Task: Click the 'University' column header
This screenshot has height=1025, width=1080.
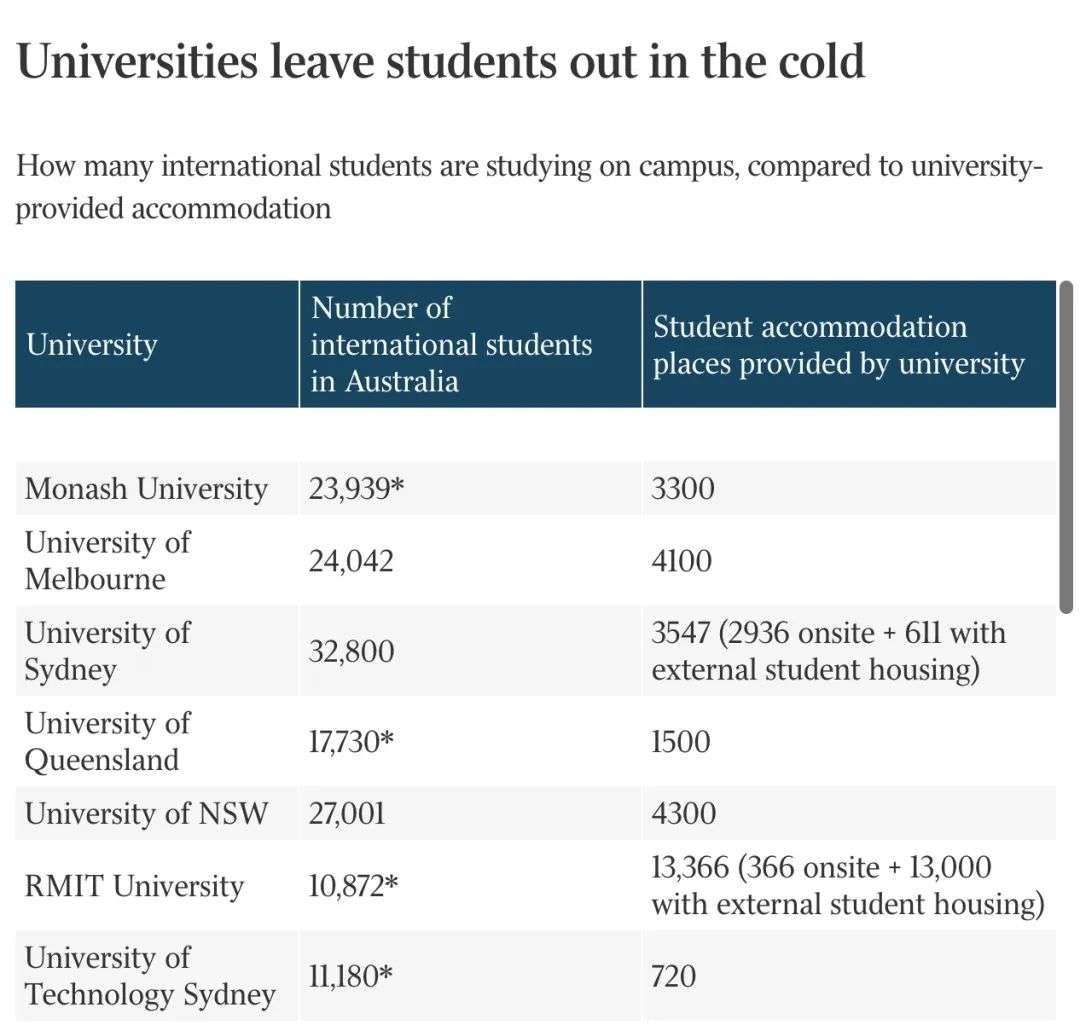Action: click(x=91, y=345)
